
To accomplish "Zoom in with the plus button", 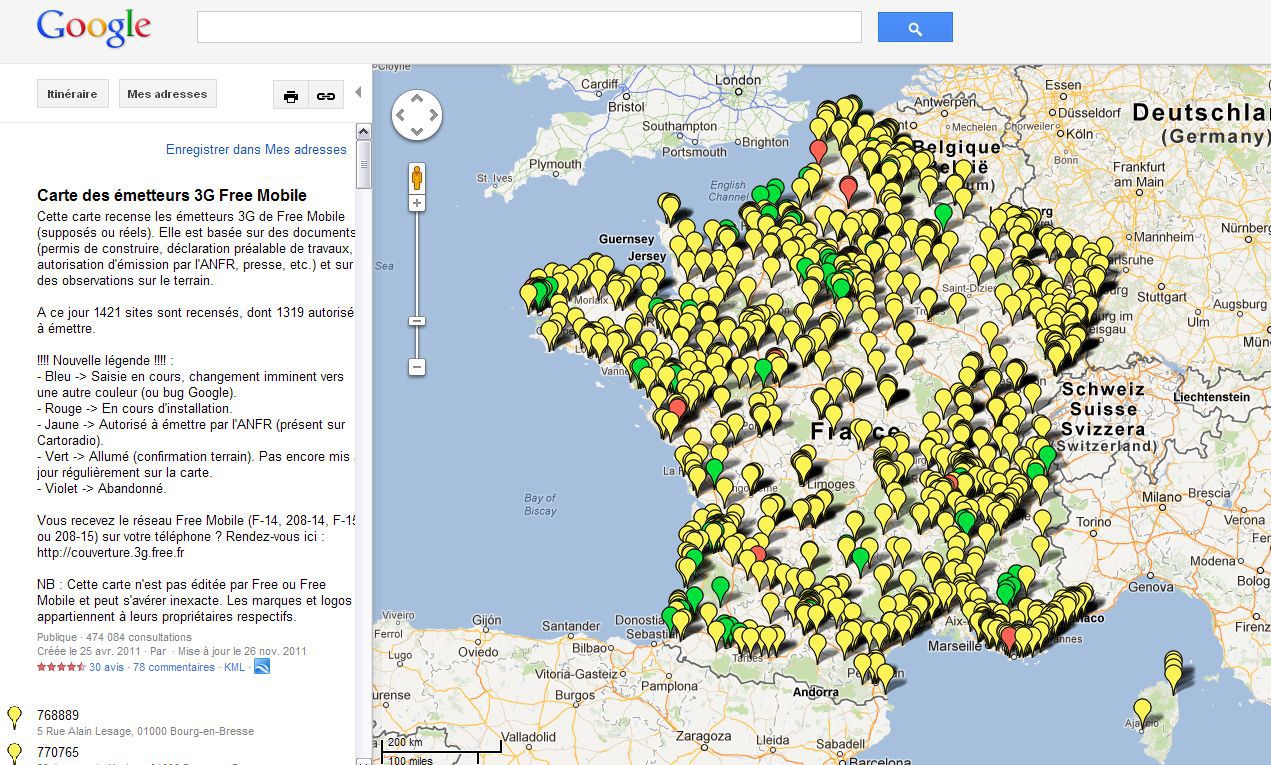I will [417, 204].
